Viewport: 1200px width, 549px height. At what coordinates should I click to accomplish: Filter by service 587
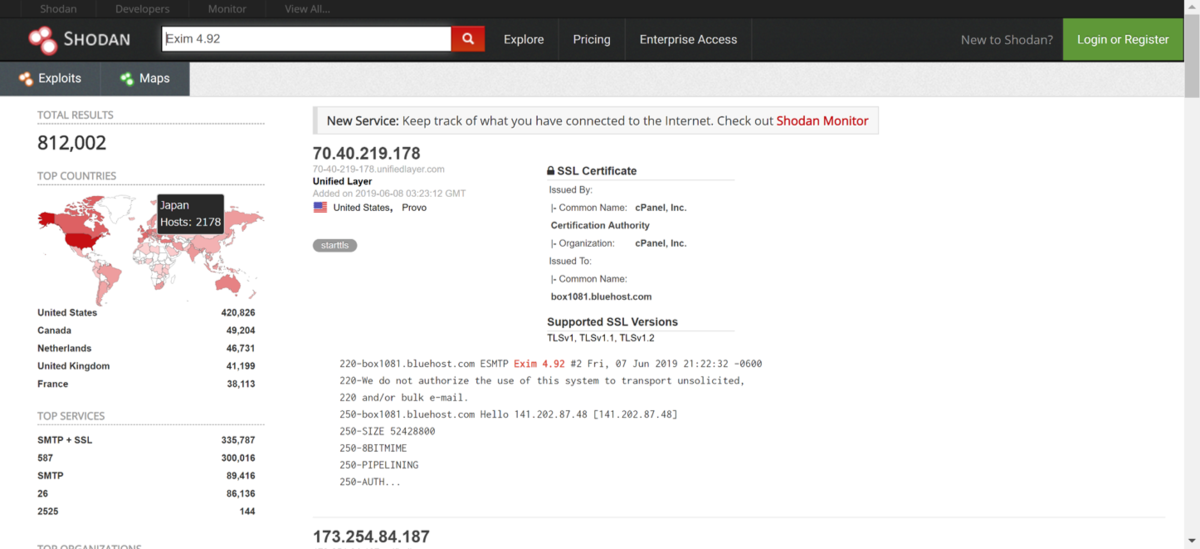click(x=146, y=458)
